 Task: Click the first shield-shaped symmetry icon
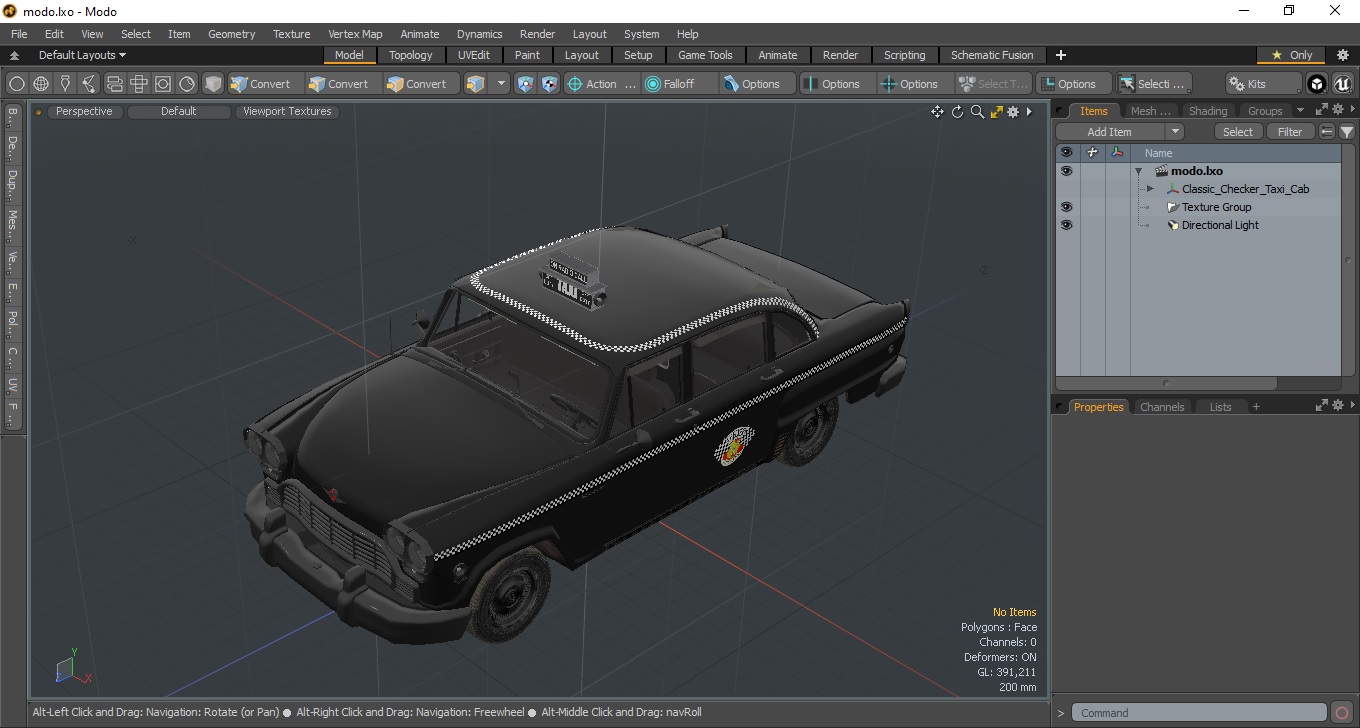coord(525,84)
